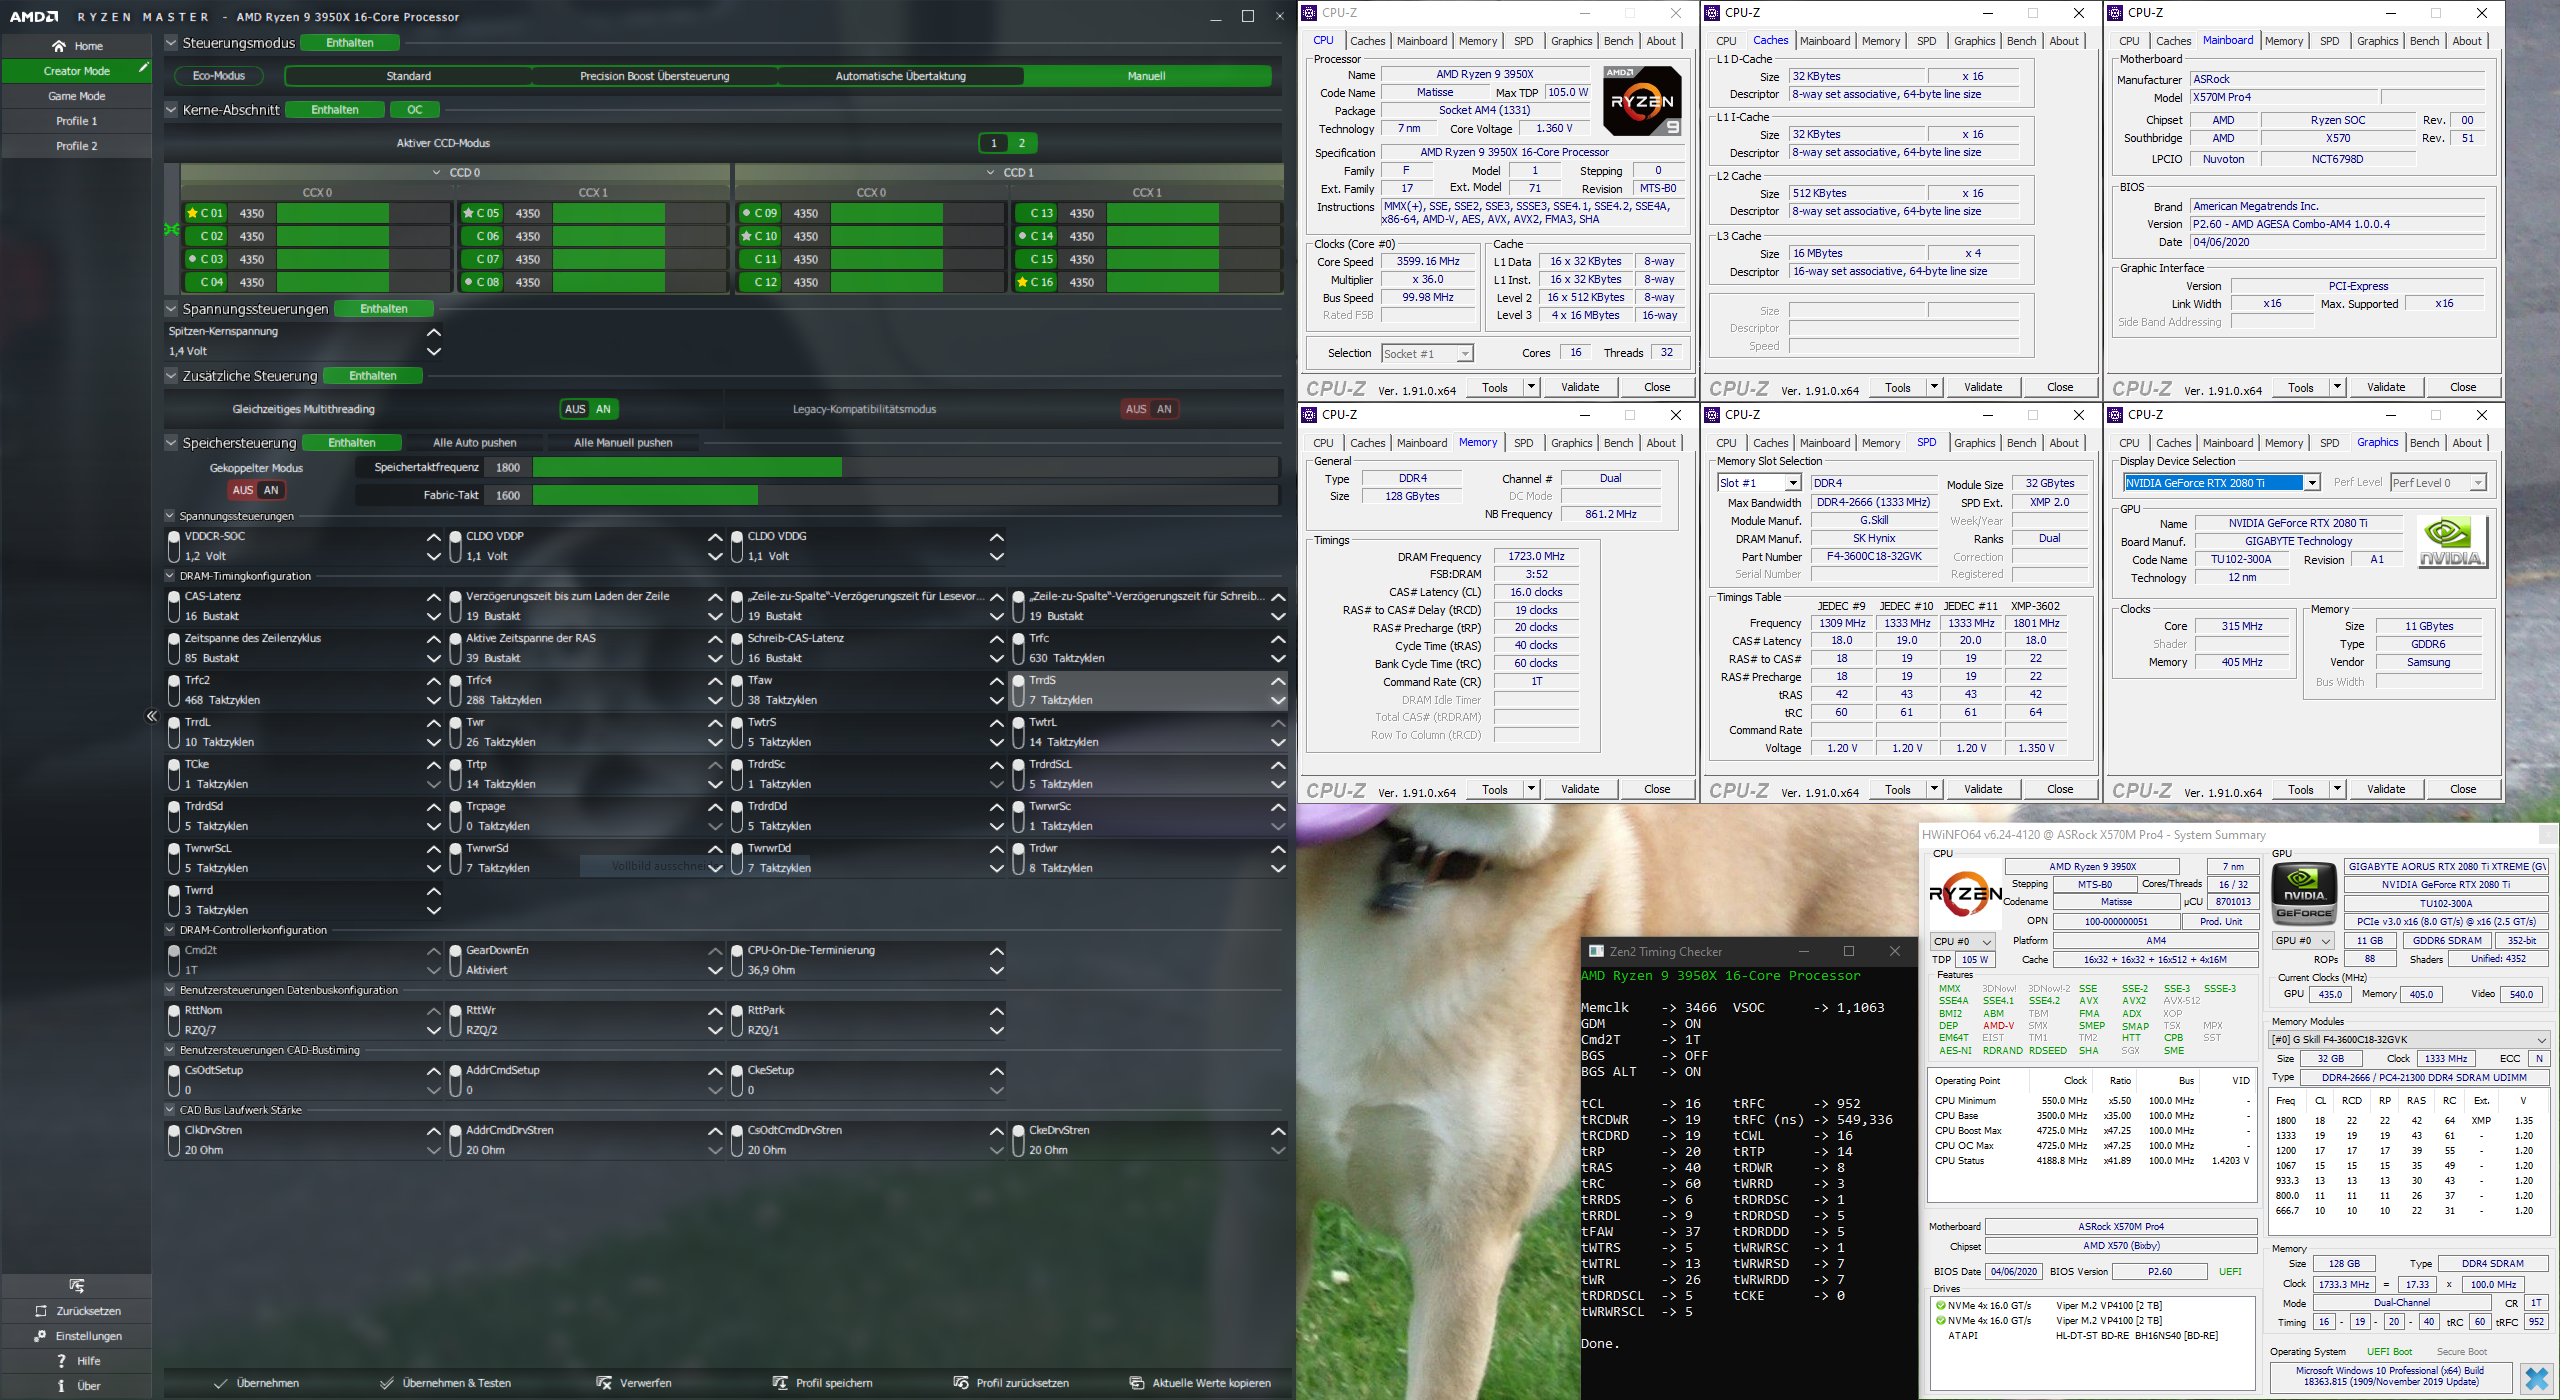This screenshot has width=2560, height=1400.
Task: Open the NVIDIA GeForce RTX 2080 Ti dropdown
Action: click(x=2311, y=483)
